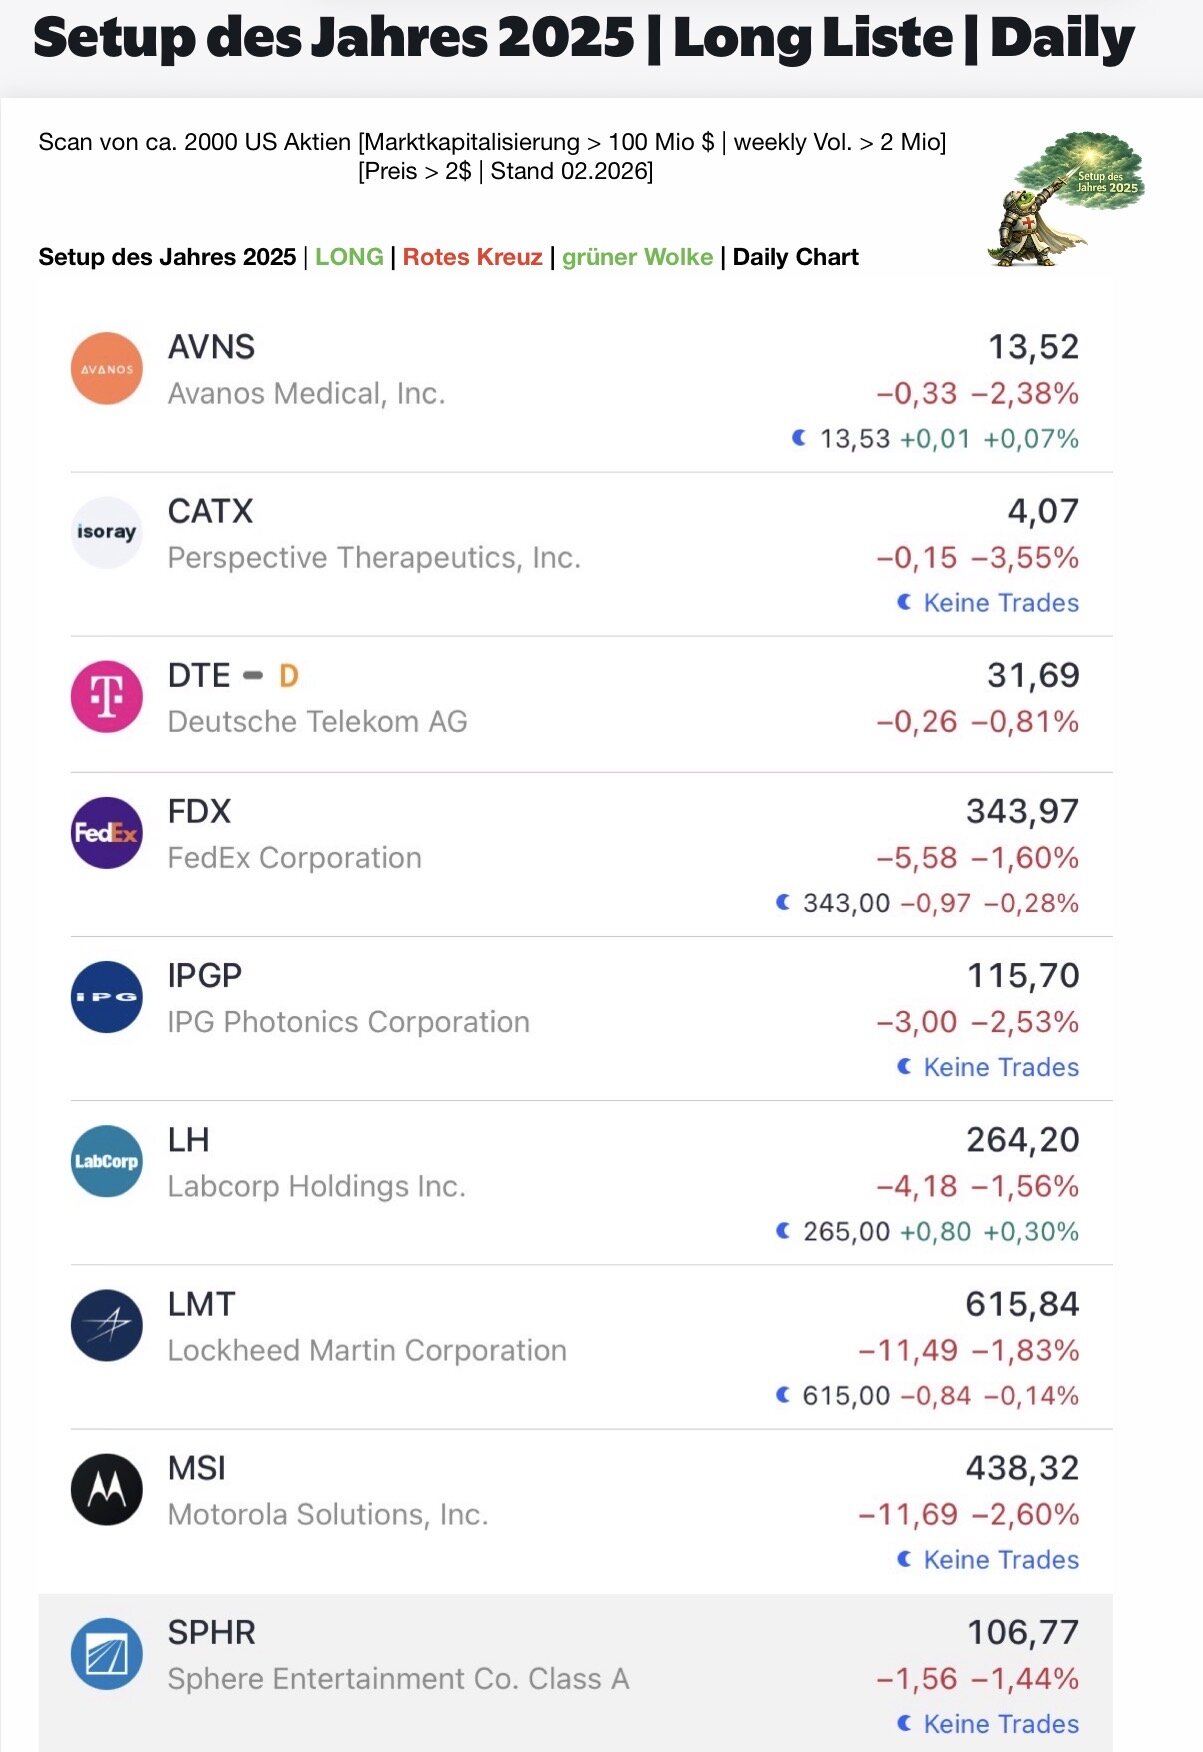Click the Sphere Entertainment logo icon
The width and height of the screenshot is (1203, 1752).
pos(107,1653)
